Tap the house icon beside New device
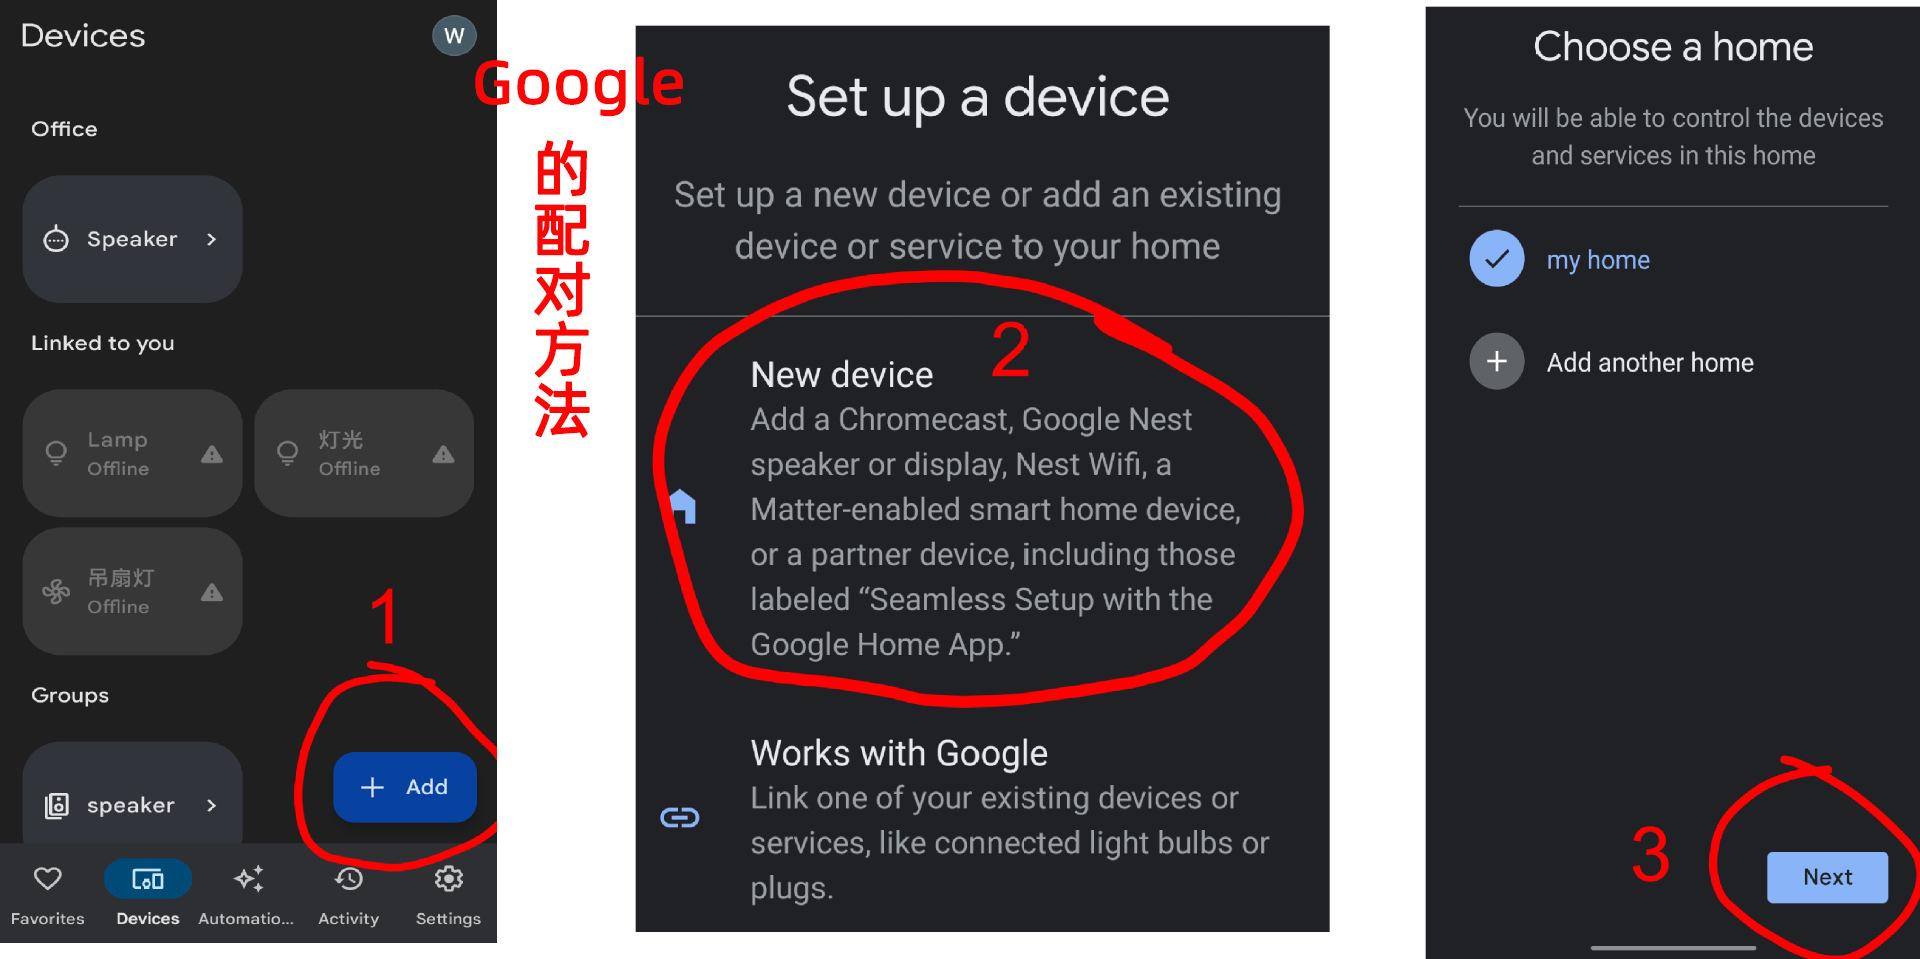The width and height of the screenshot is (1920, 959). 682,507
